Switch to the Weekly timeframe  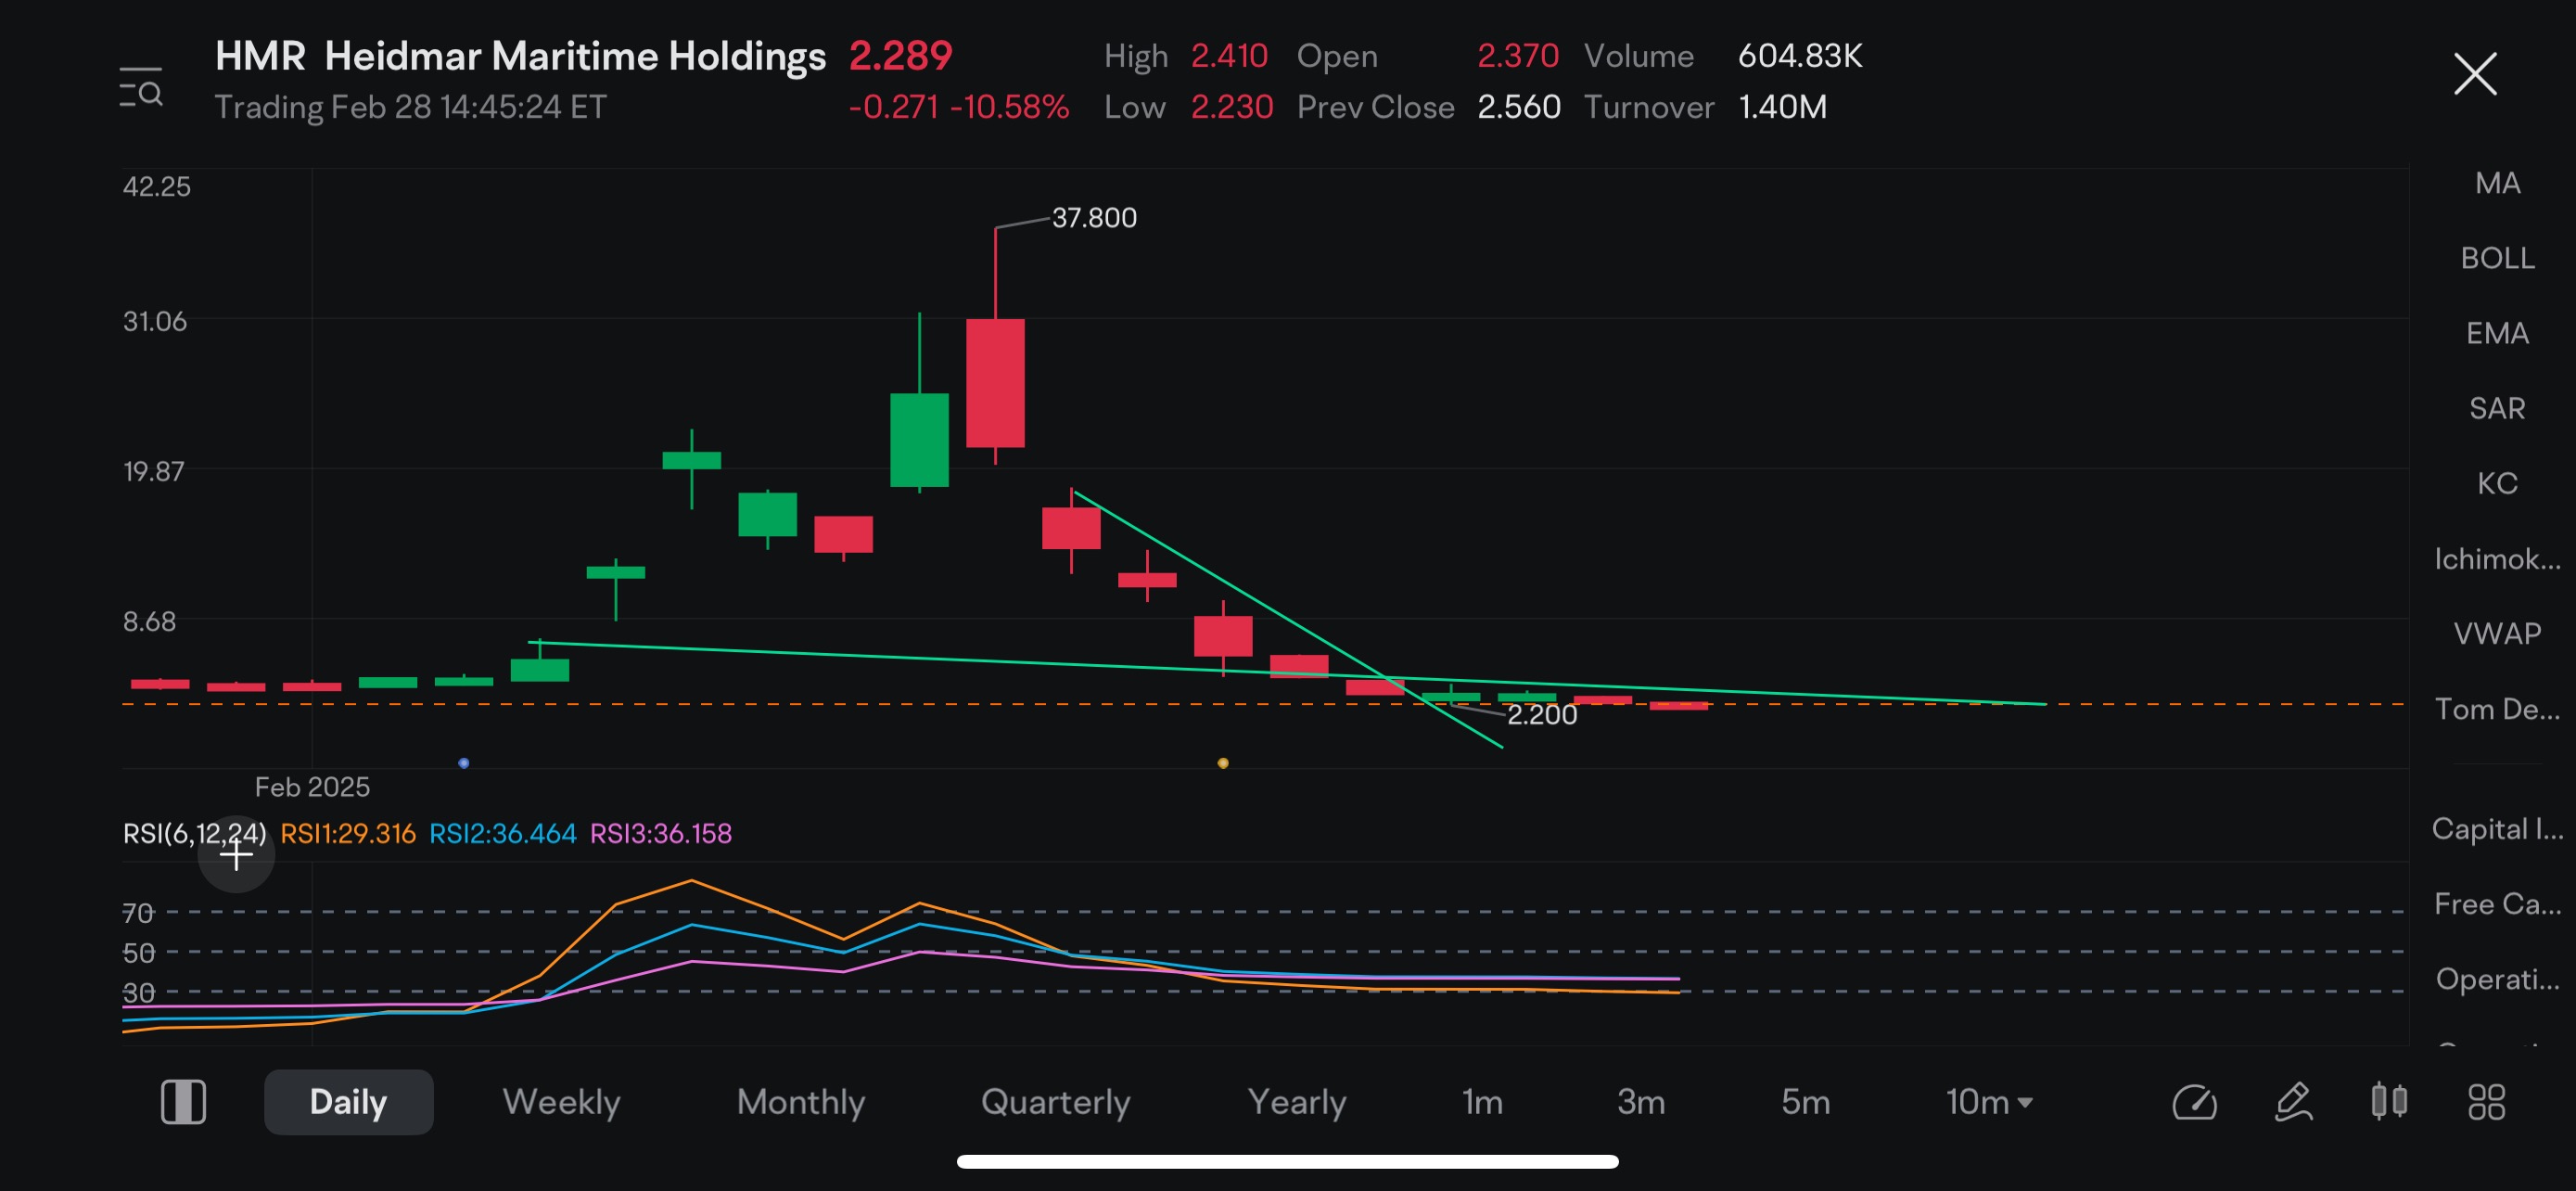pos(561,1101)
